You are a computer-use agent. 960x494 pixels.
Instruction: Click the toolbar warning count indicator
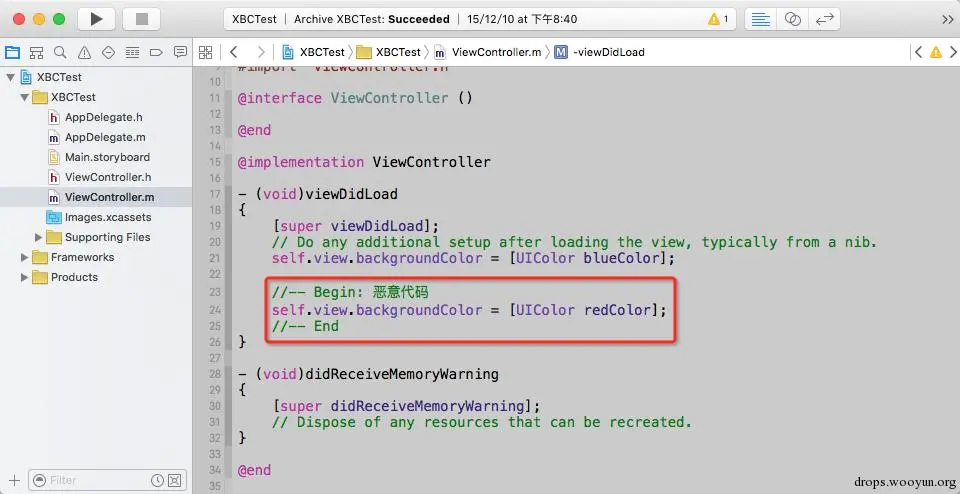(718, 19)
